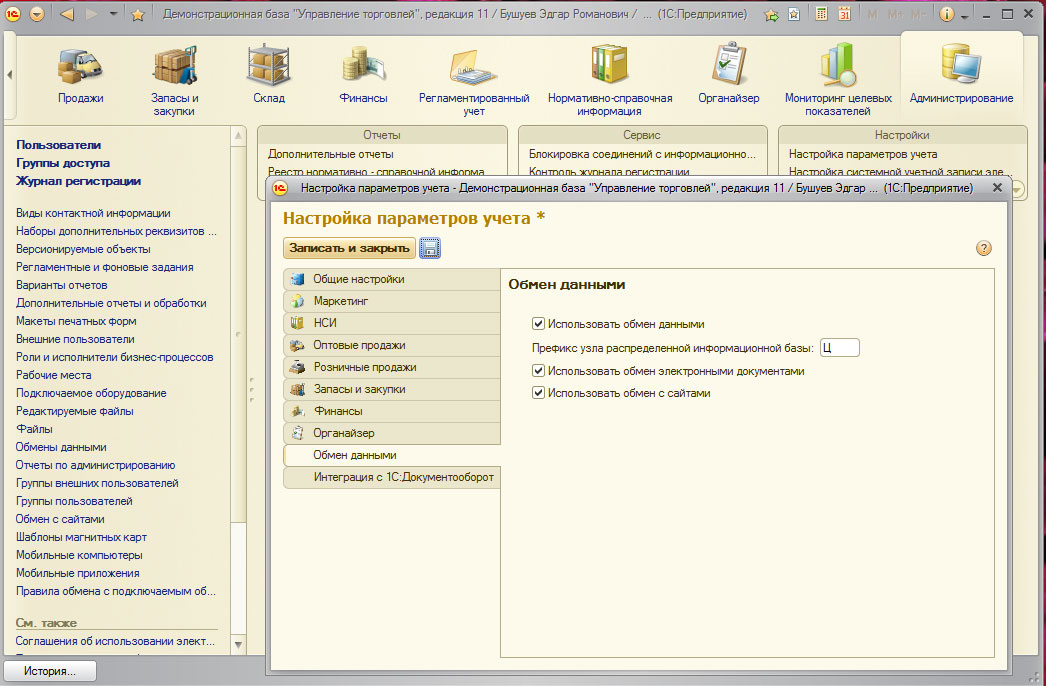Open the Органайзер section icon
This screenshot has width=1046, height=686.
click(x=728, y=72)
